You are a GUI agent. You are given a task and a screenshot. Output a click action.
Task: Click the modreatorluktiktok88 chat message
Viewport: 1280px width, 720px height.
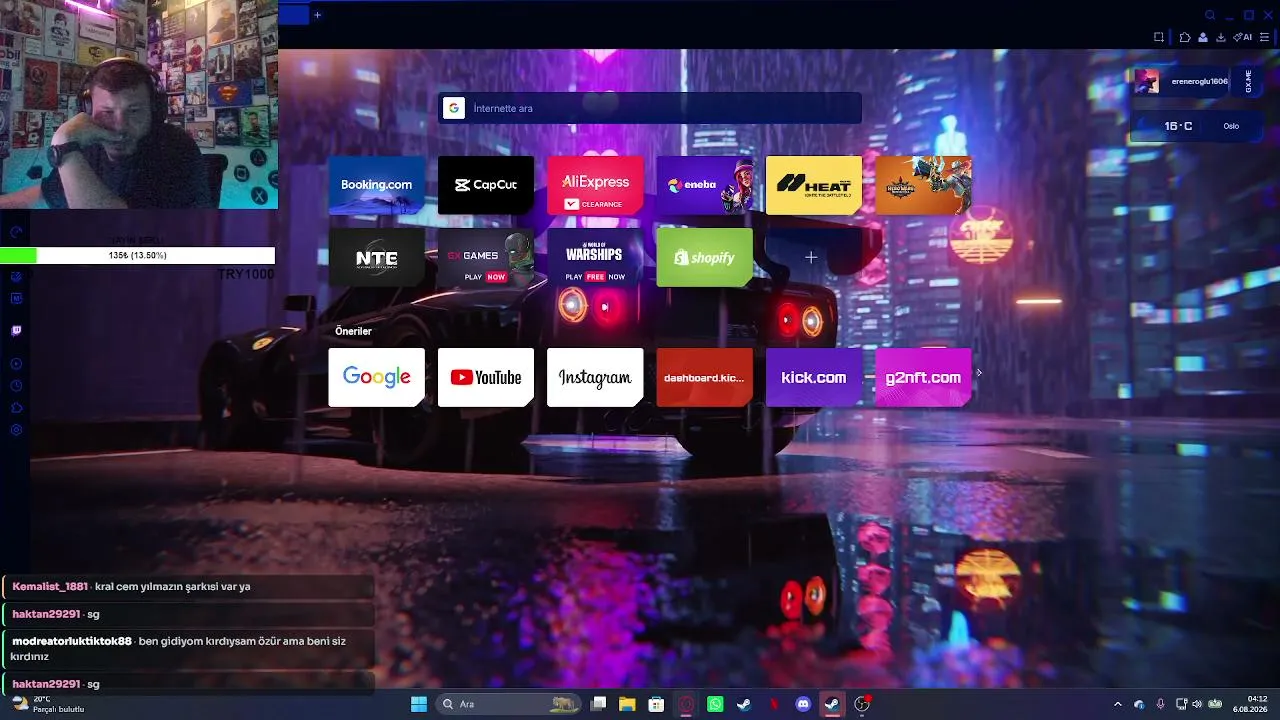188,648
